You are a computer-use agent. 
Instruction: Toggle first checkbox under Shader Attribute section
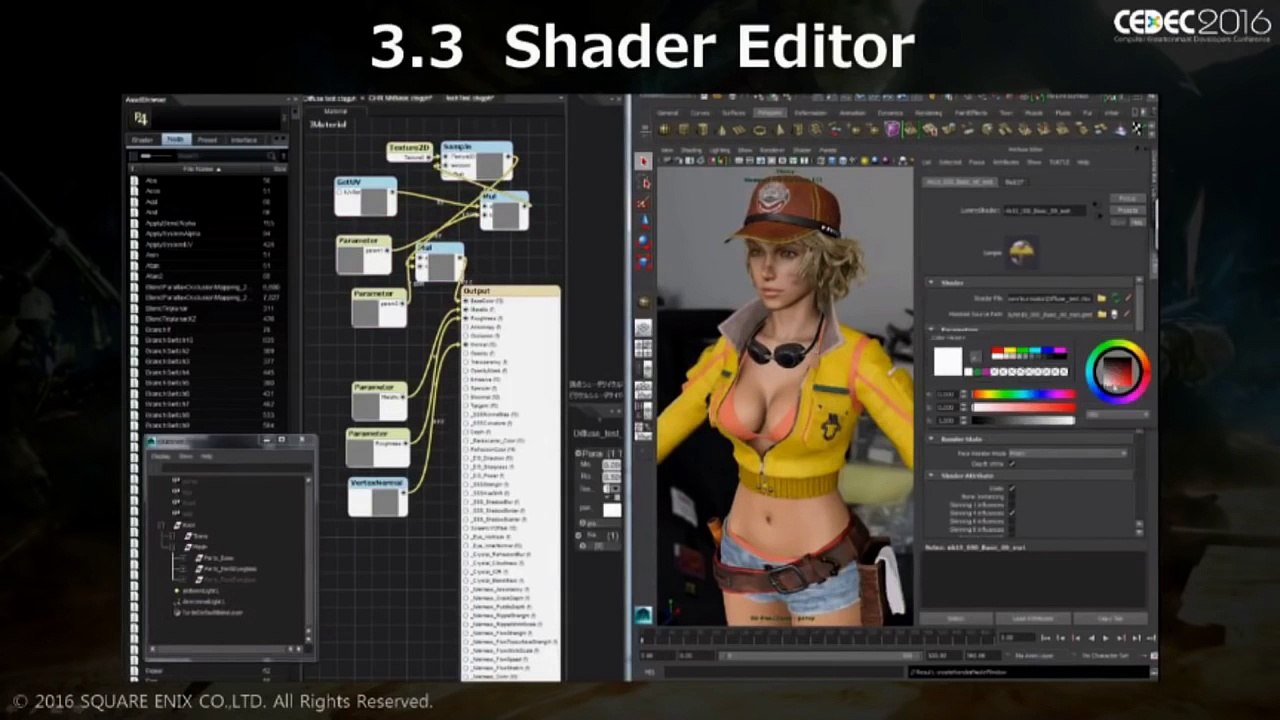point(1012,488)
